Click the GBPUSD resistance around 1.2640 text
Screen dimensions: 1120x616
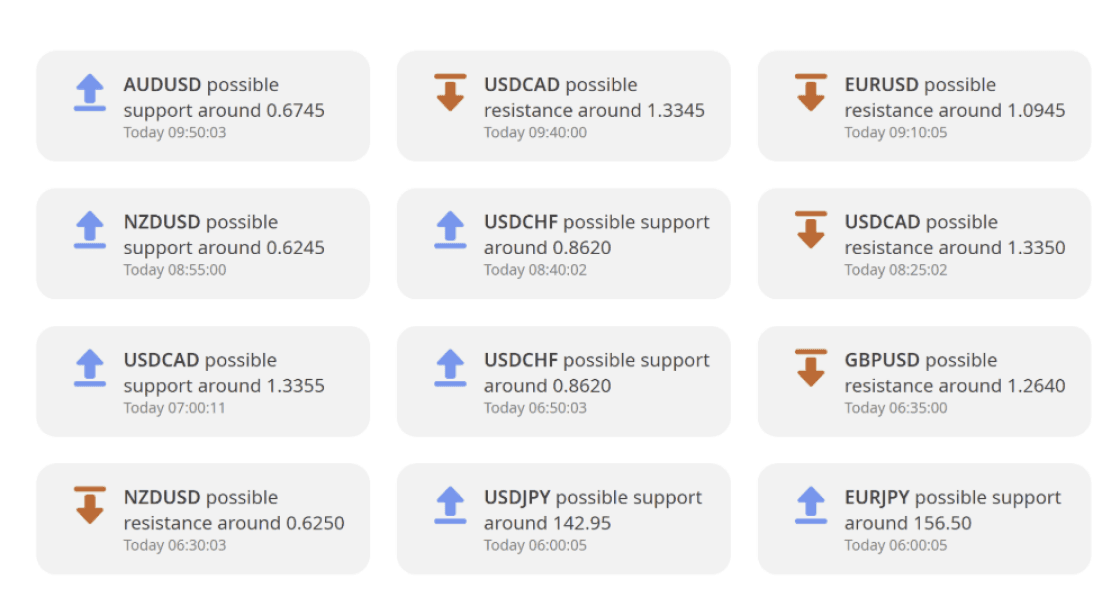[x=954, y=373]
